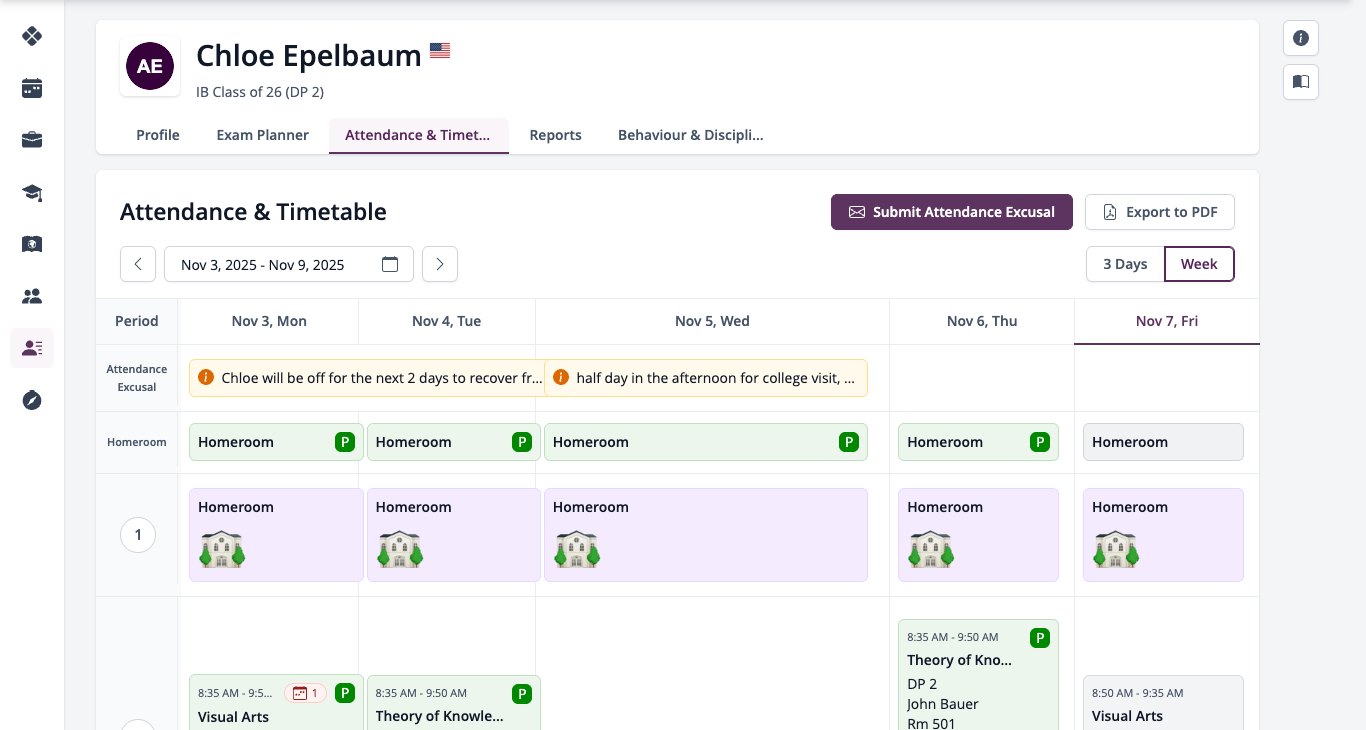Click Thursday's Theory of Knowledge class card
Image resolution: width=1366 pixels, height=730 pixels.
tap(978, 674)
